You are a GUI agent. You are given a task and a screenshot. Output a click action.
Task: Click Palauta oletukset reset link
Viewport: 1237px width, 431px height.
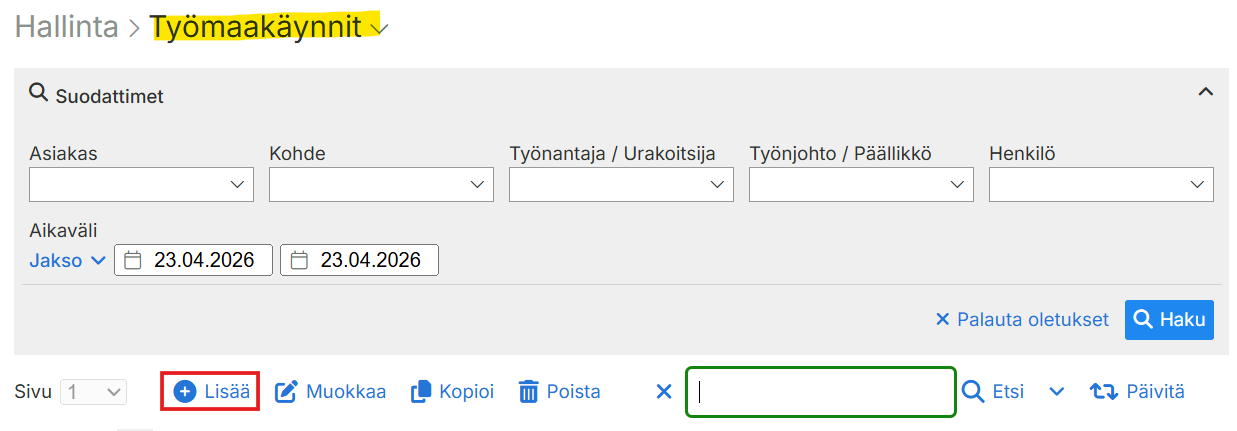coord(1022,320)
